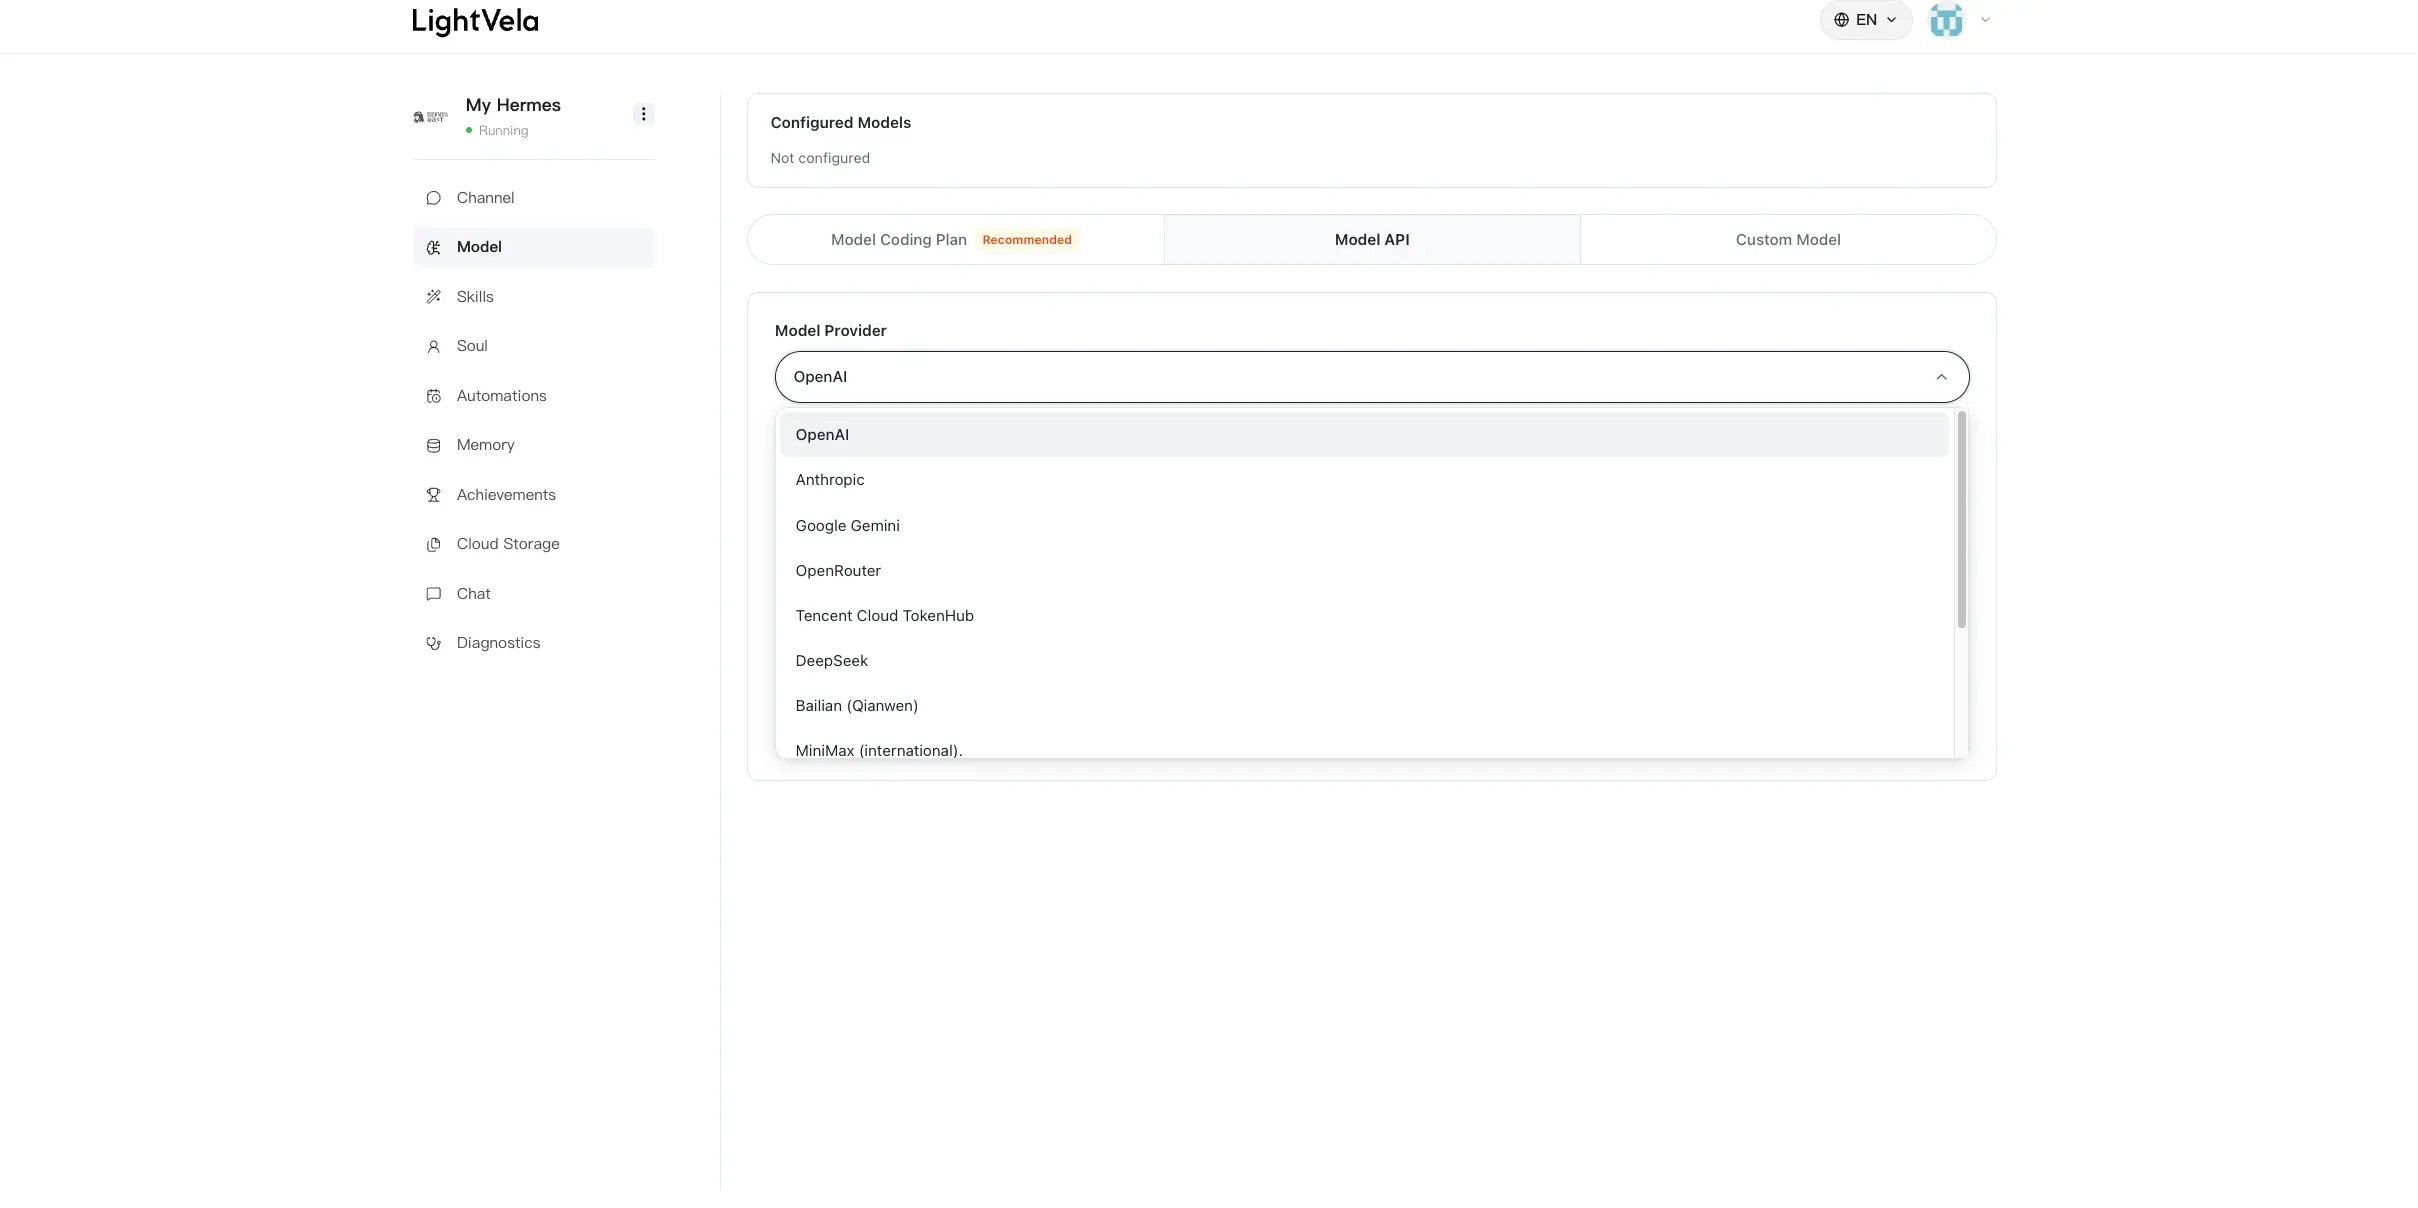
Task: Click the globe language icon
Action: tap(1841, 20)
